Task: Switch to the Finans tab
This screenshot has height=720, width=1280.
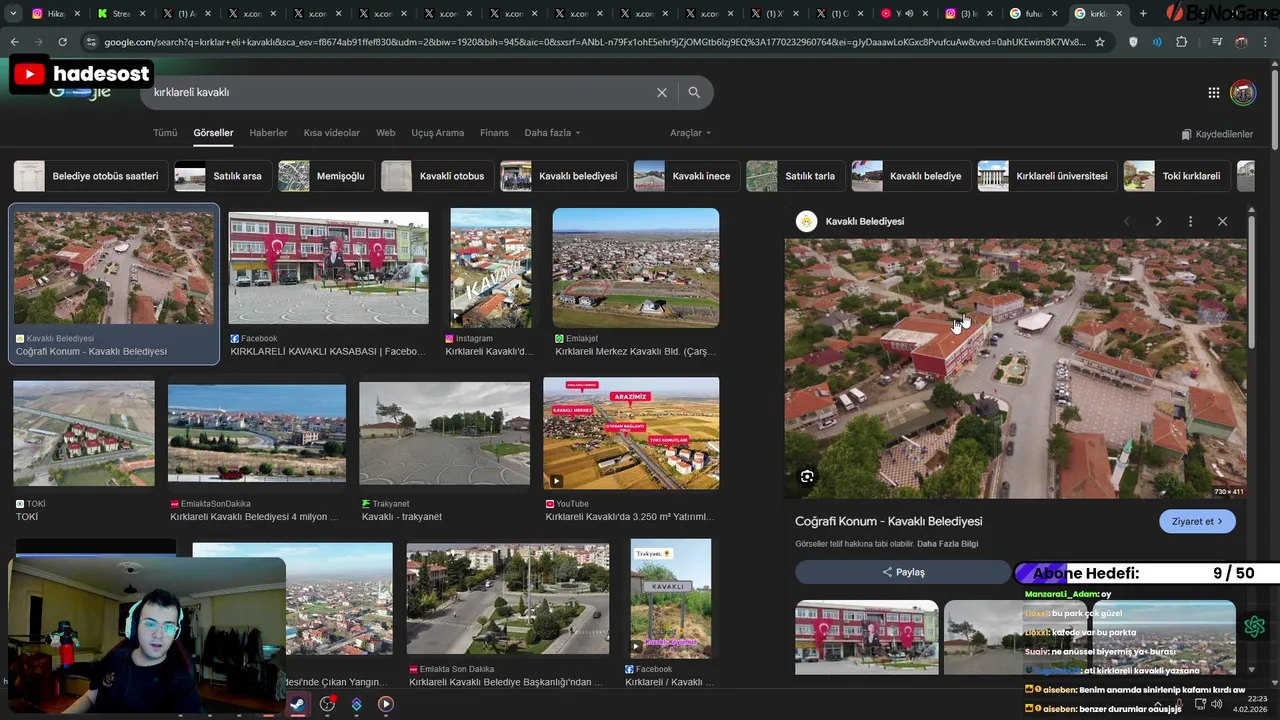Action: [494, 133]
